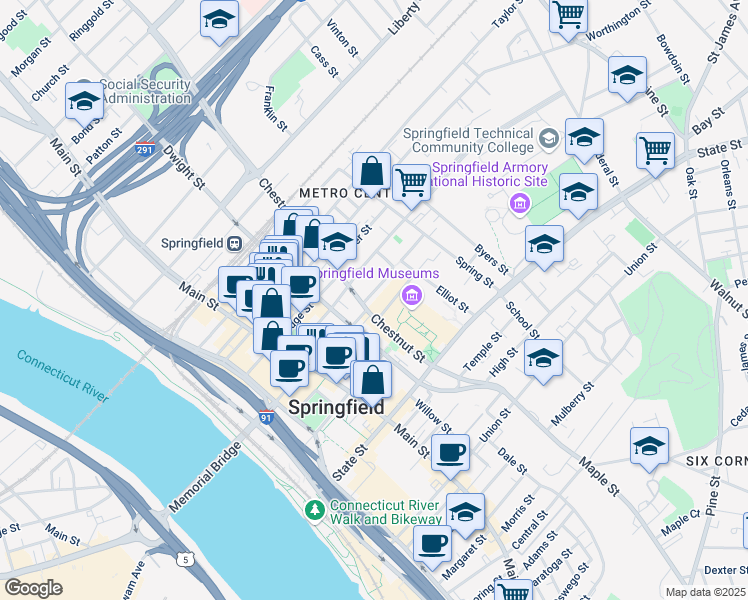Click the cafe marker near Margaret St
748x600 pixels.
(x=432, y=545)
